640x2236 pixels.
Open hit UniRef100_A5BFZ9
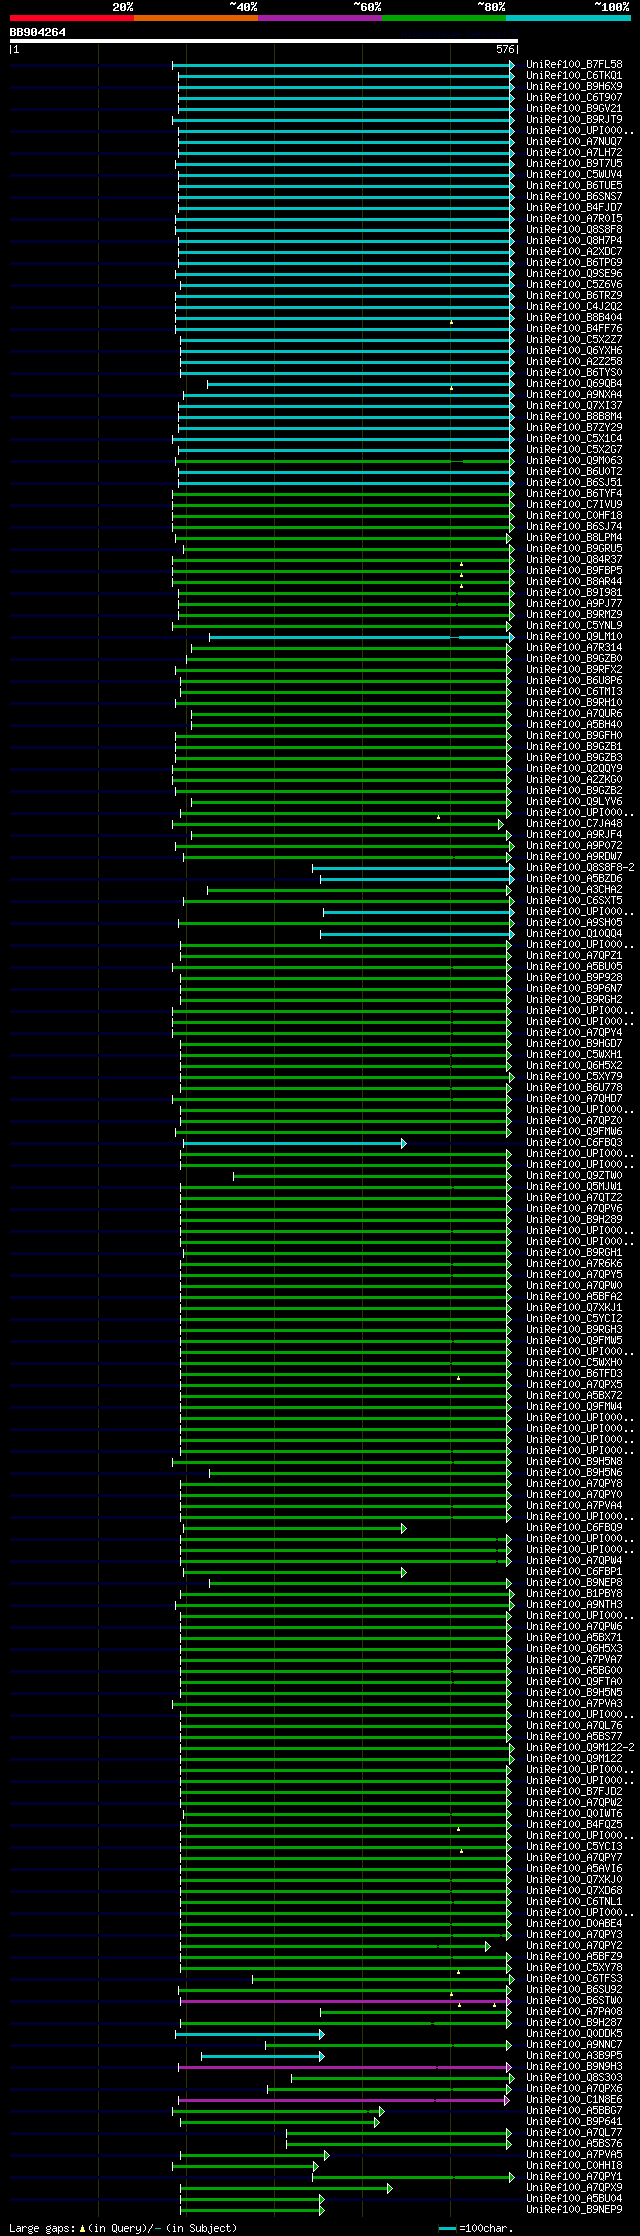pos(574,1957)
